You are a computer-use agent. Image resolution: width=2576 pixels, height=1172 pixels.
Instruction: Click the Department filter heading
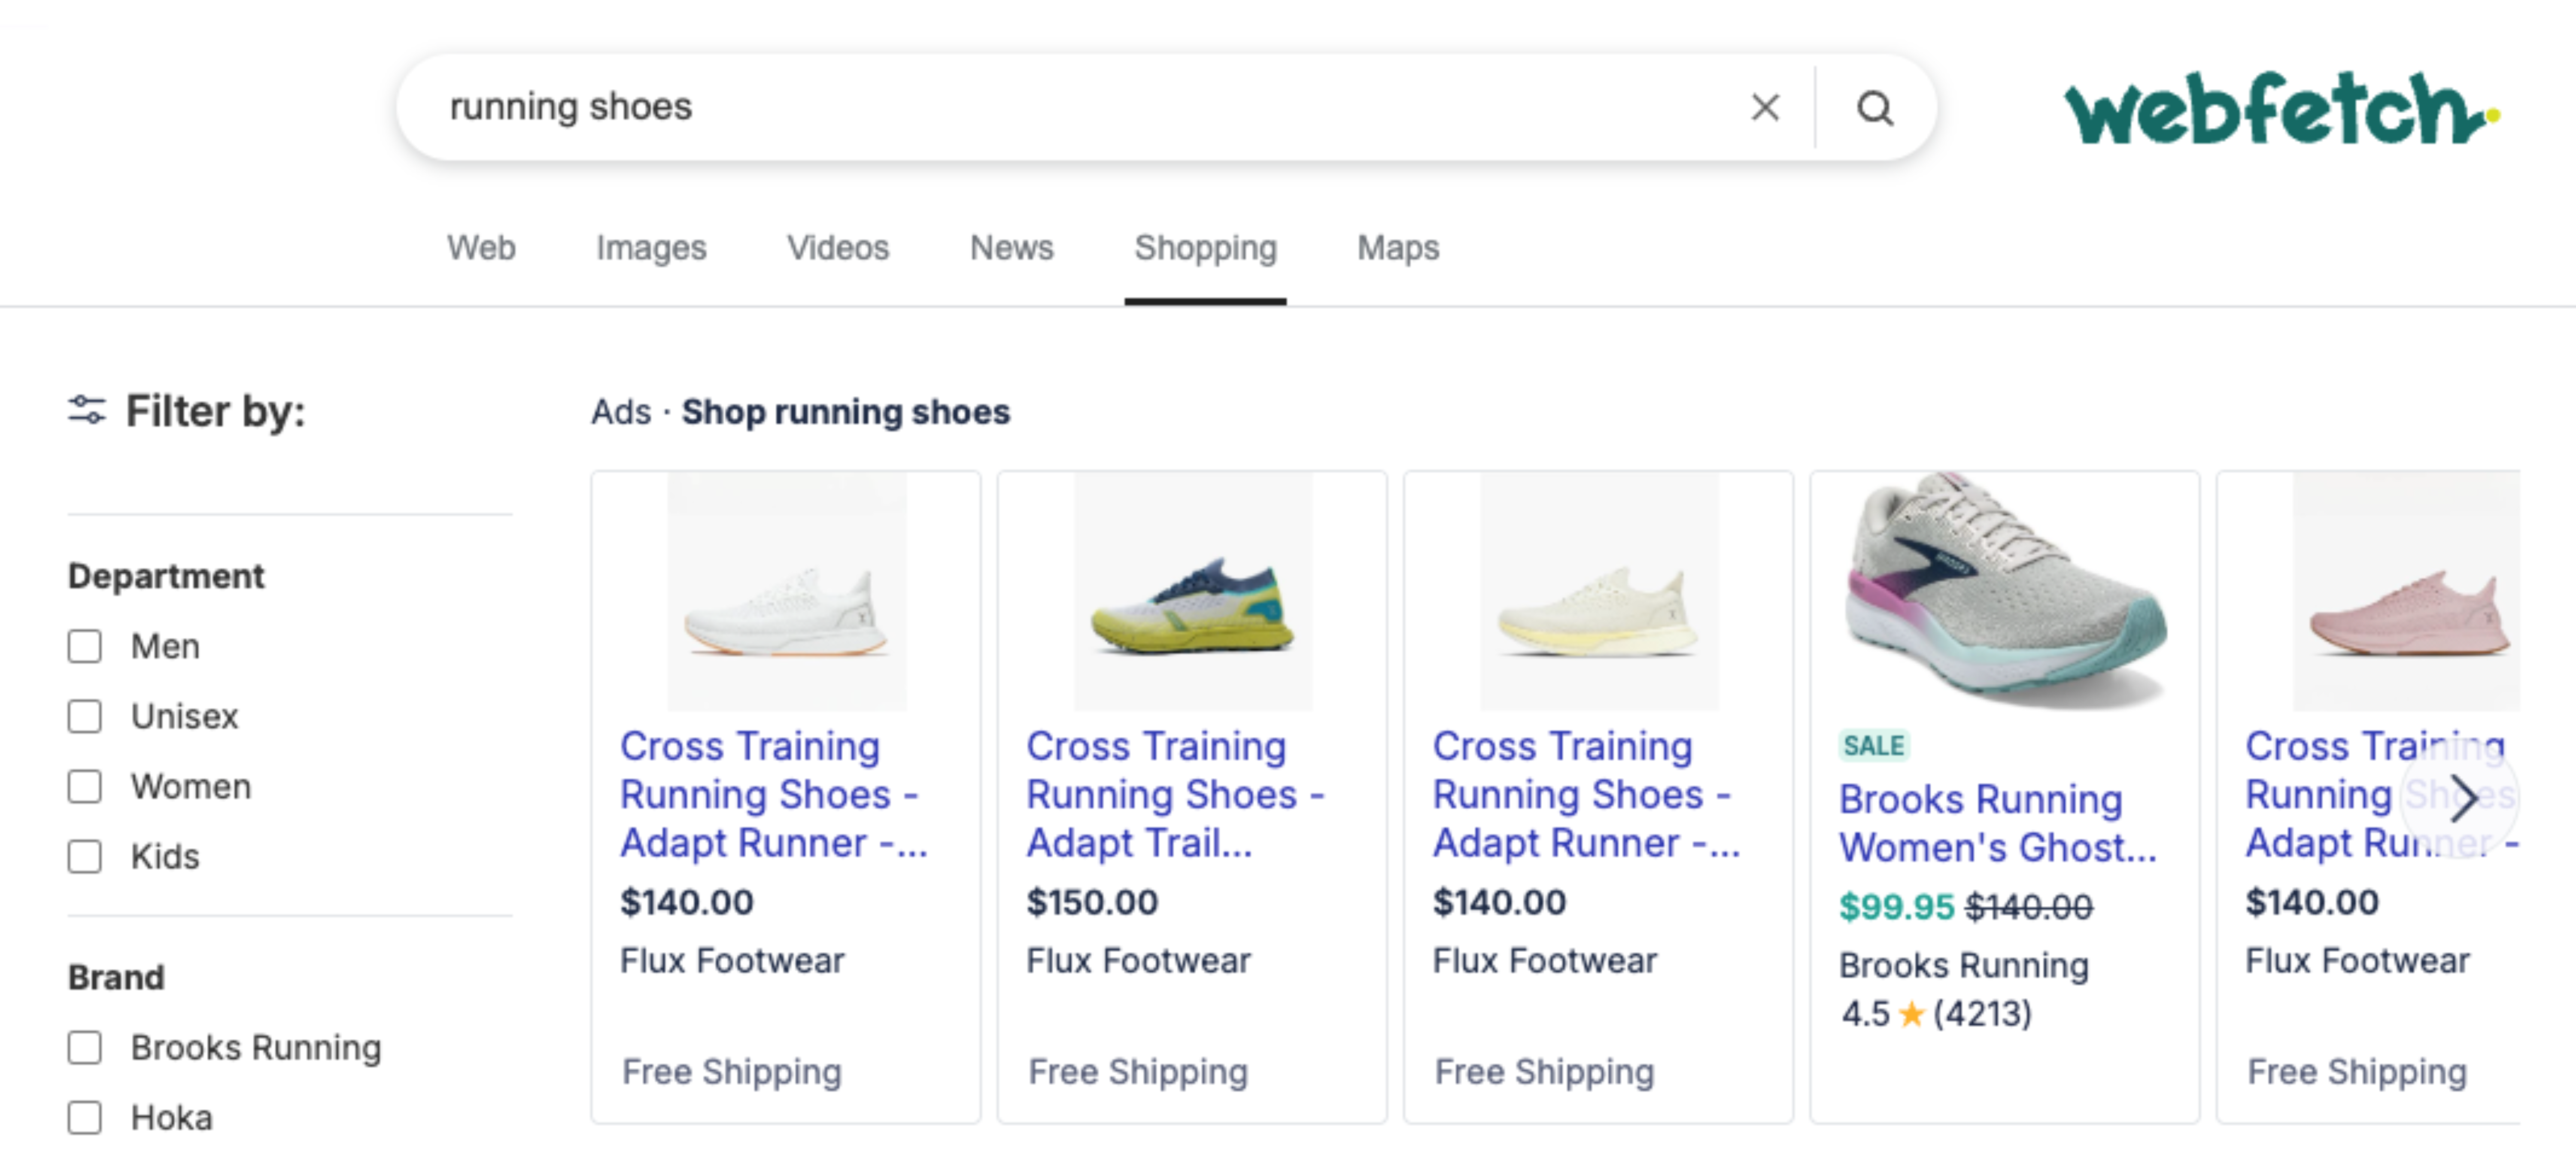tap(166, 576)
